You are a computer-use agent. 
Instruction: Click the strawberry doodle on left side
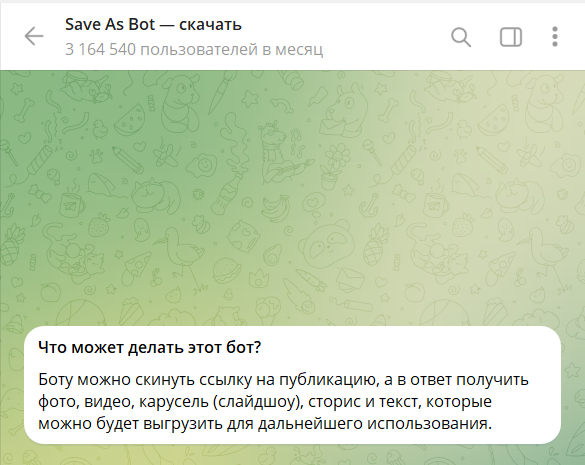98,225
